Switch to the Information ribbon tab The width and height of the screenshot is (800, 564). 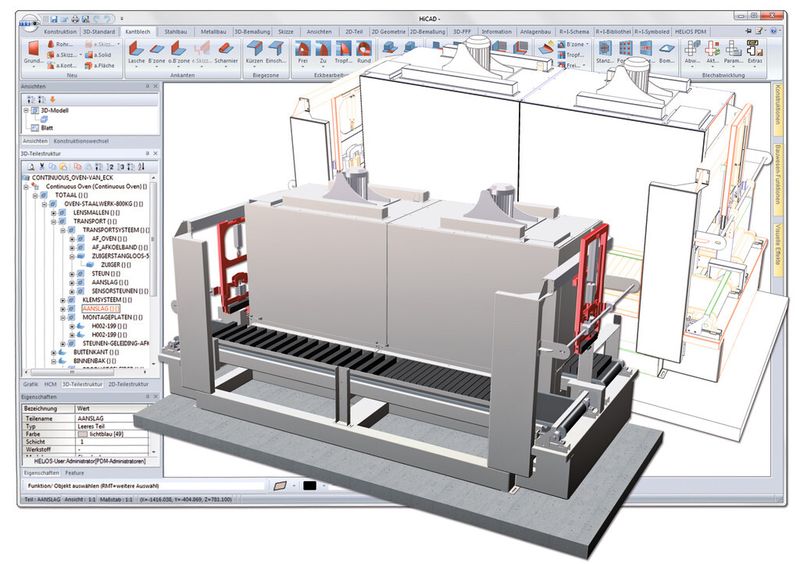[x=496, y=32]
